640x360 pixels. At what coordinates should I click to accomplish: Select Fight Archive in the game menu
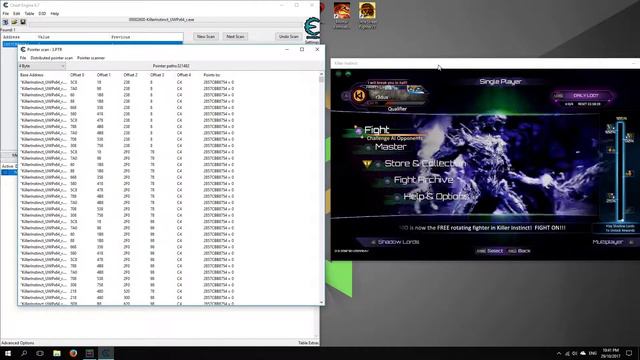click(x=423, y=180)
